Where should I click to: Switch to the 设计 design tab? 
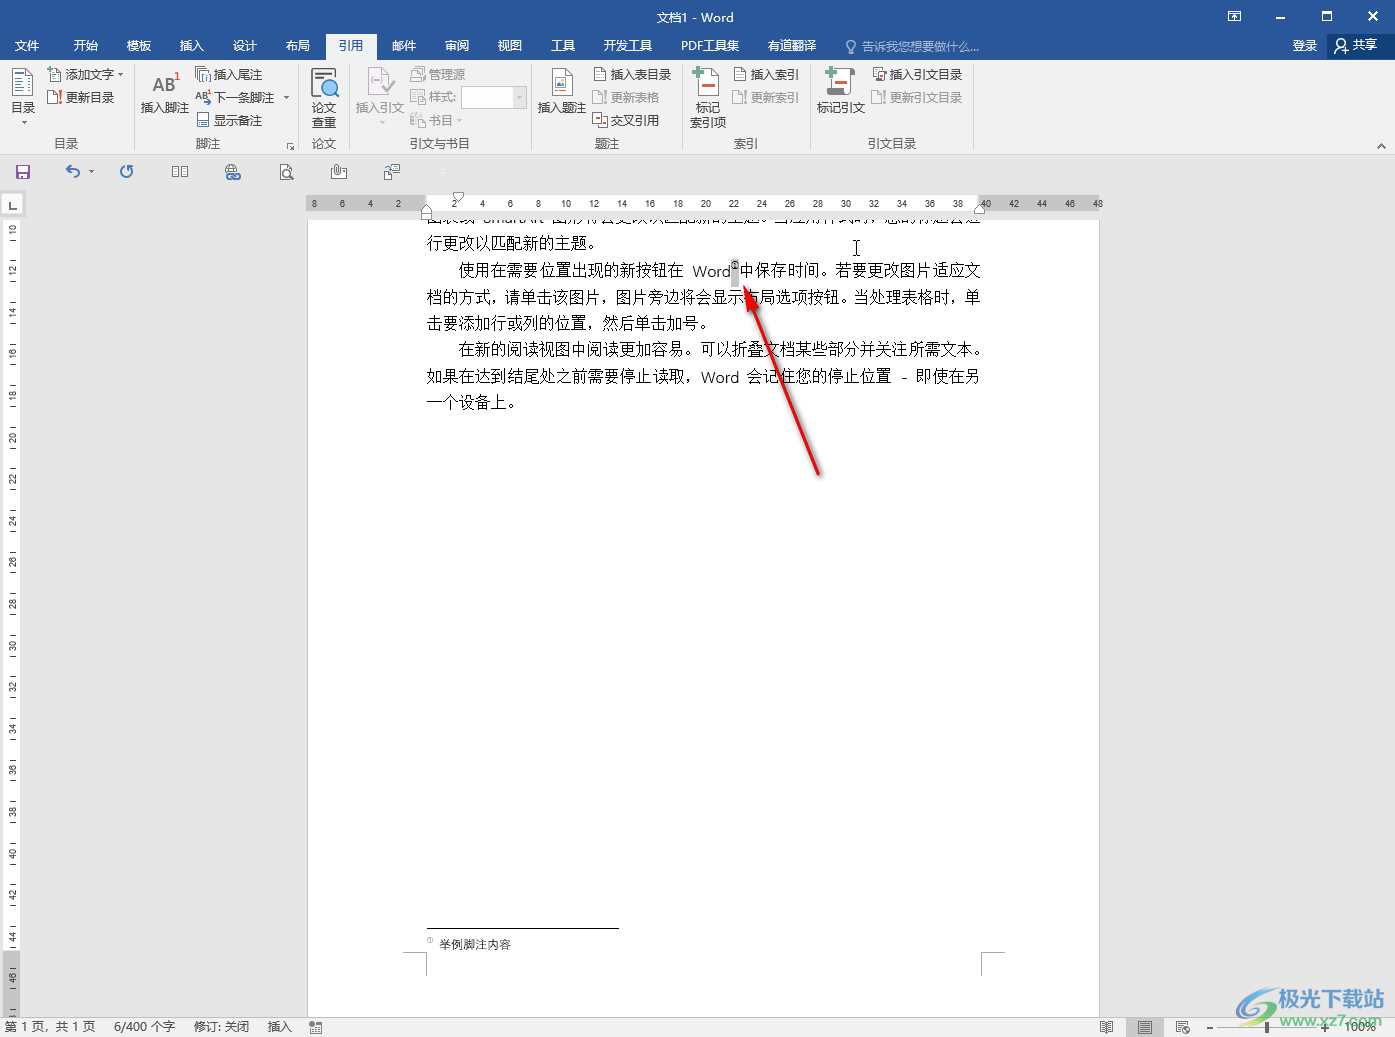coord(245,46)
